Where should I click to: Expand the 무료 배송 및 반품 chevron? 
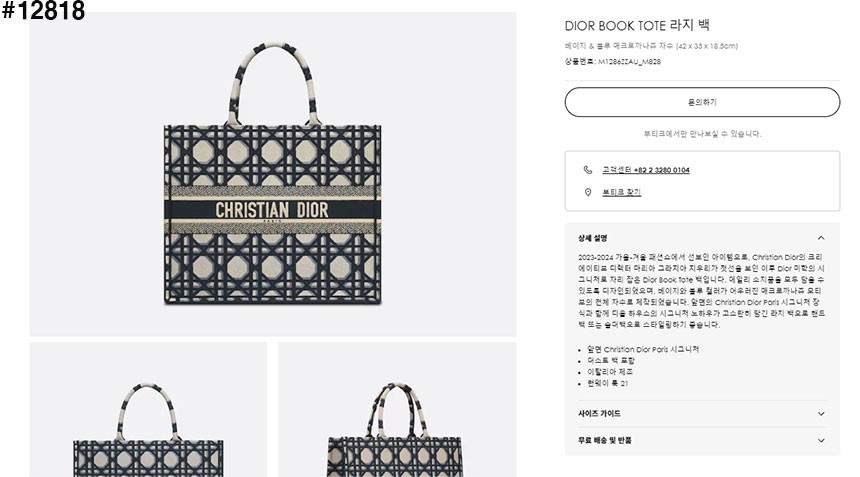pyautogui.click(x=821, y=440)
